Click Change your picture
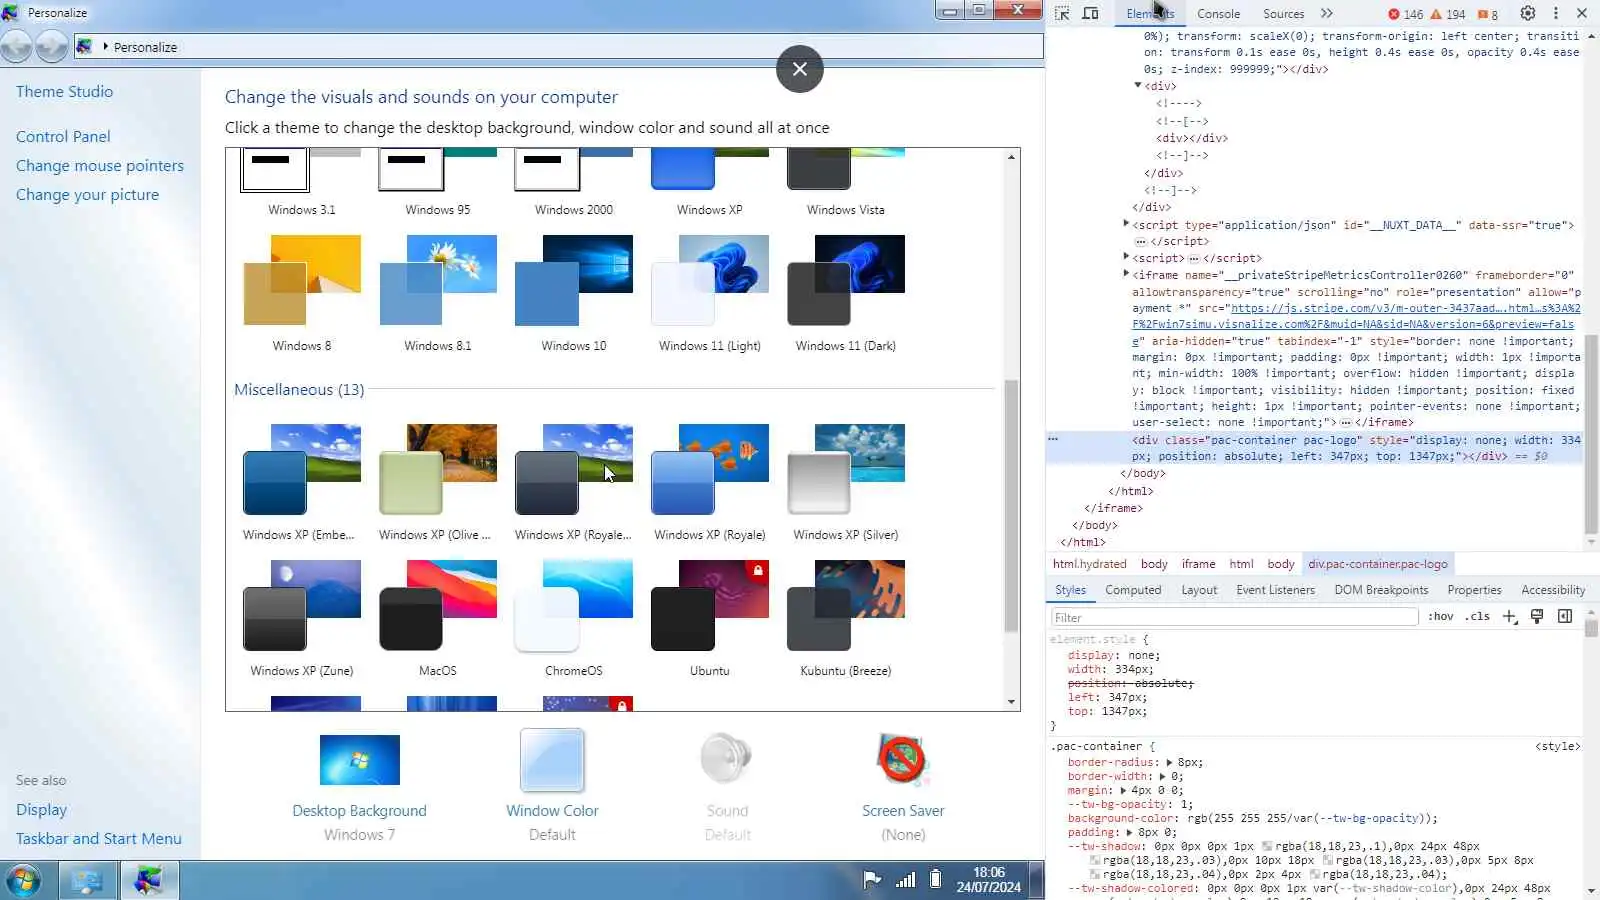 [87, 194]
